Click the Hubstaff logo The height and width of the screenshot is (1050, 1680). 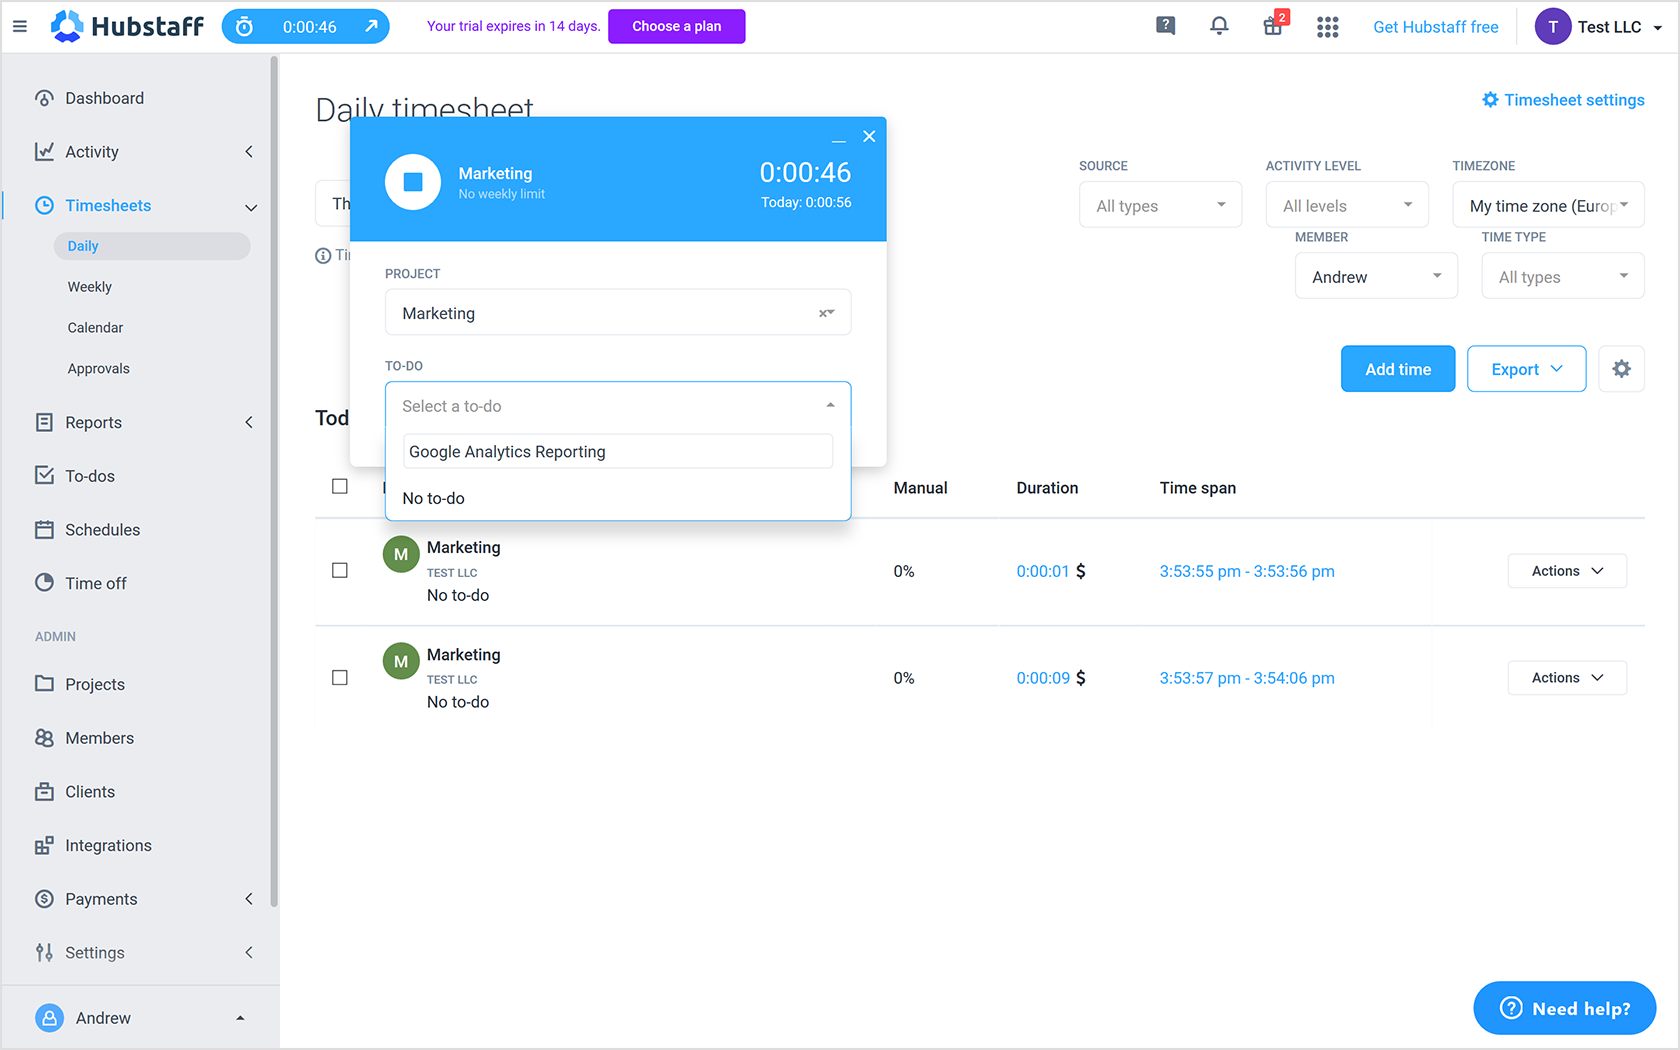click(x=126, y=26)
